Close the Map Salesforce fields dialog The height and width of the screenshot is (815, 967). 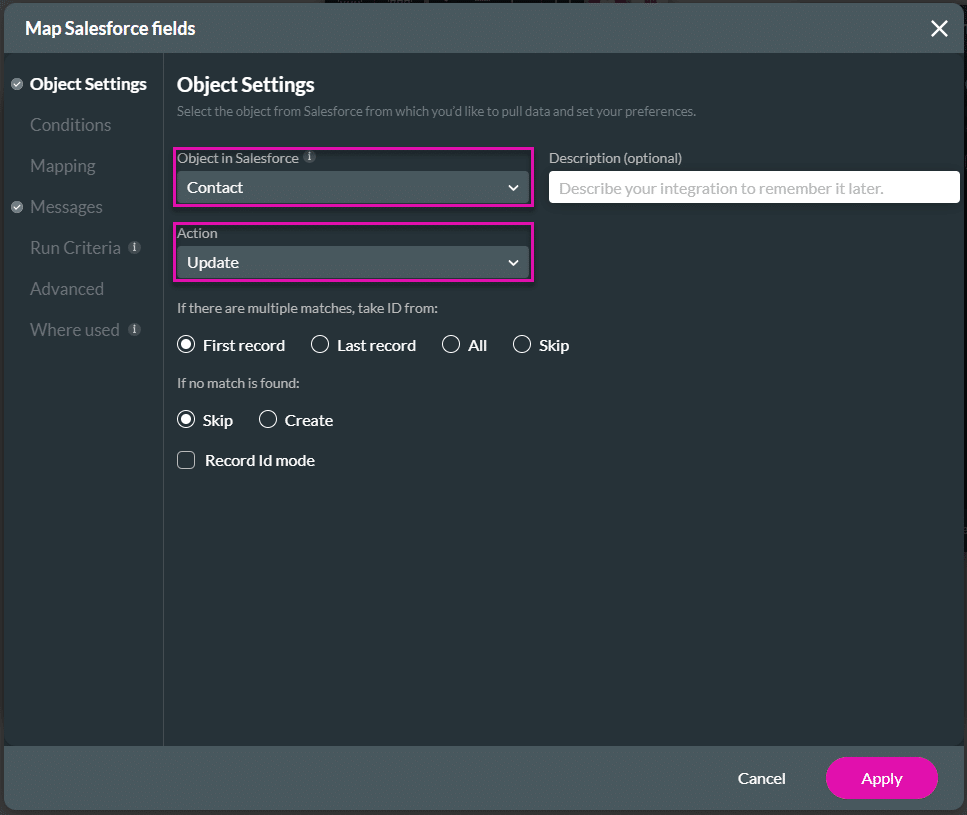click(938, 28)
